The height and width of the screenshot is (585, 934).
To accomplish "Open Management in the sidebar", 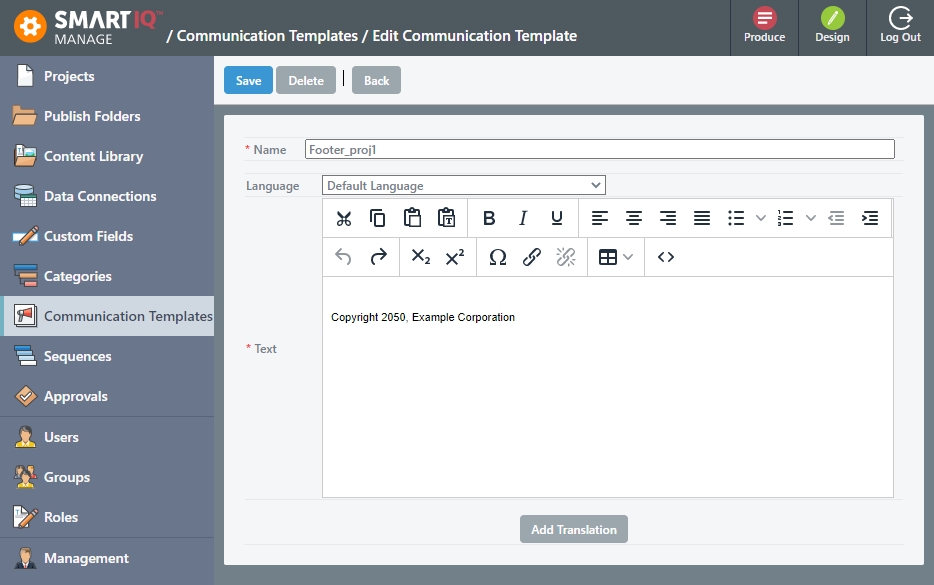I will tap(107, 558).
